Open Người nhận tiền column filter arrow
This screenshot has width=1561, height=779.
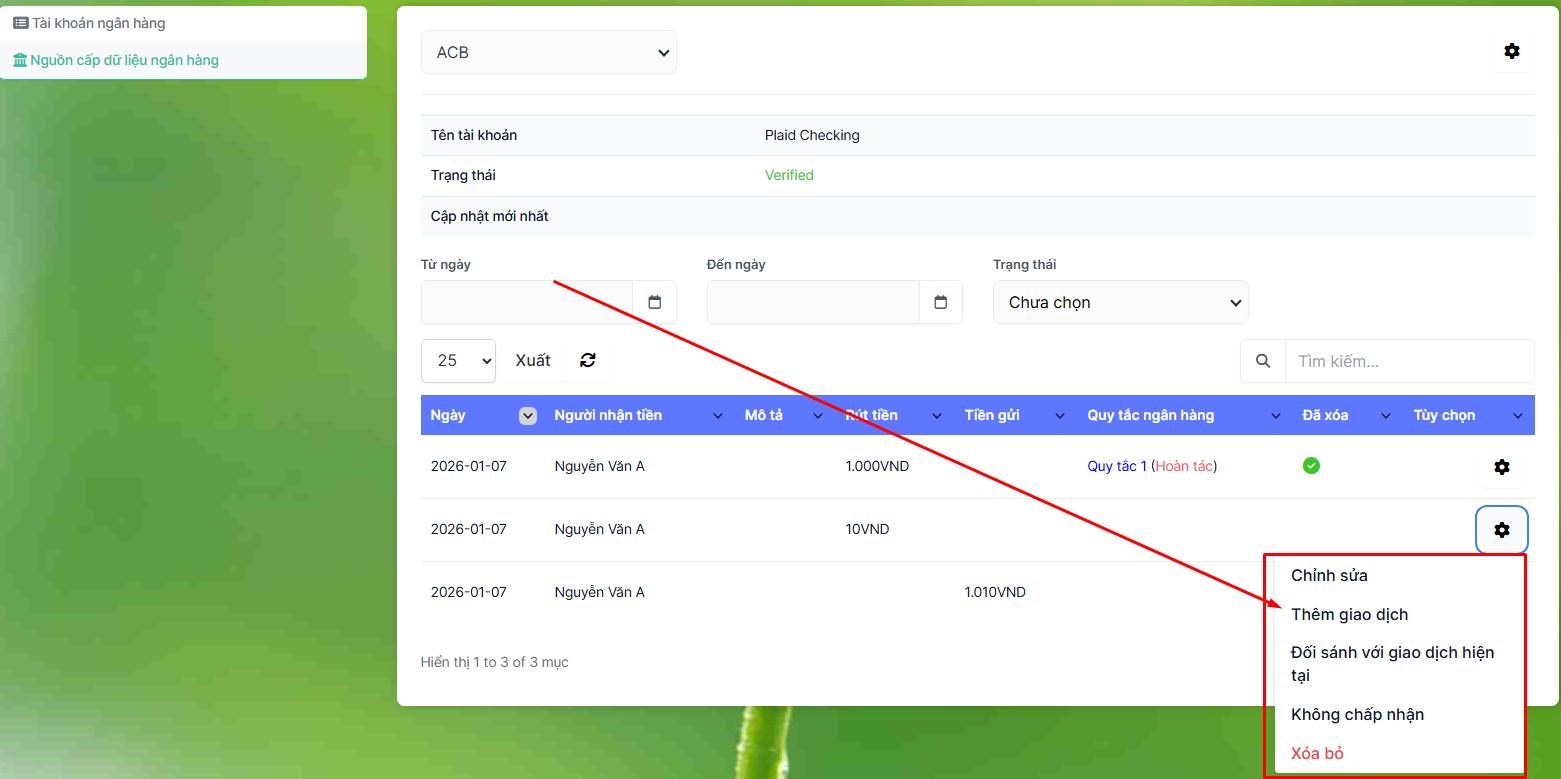717,416
